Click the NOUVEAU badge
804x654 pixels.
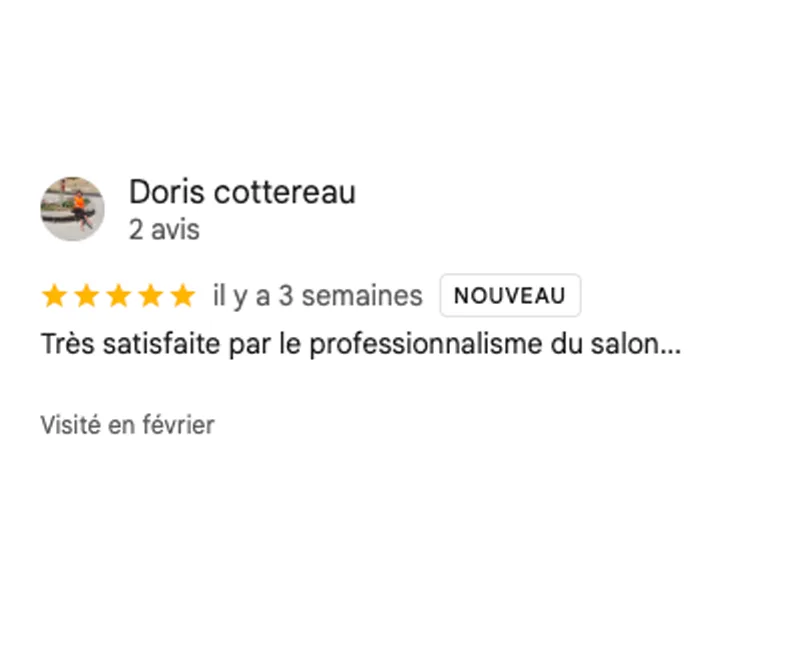click(510, 296)
